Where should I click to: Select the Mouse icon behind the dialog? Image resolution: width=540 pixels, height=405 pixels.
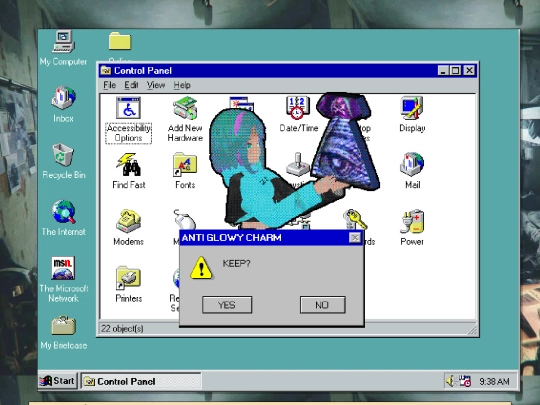[184, 219]
